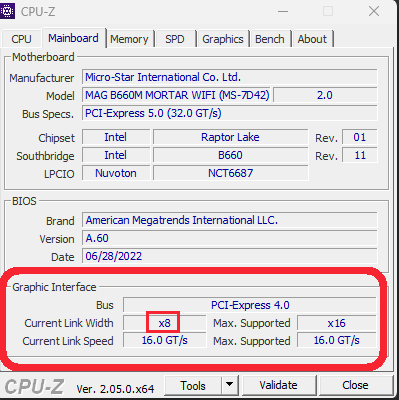The height and width of the screenshot is (400, 399).
Task: Open the Graphics tab
Action: (x=223, y=39)
